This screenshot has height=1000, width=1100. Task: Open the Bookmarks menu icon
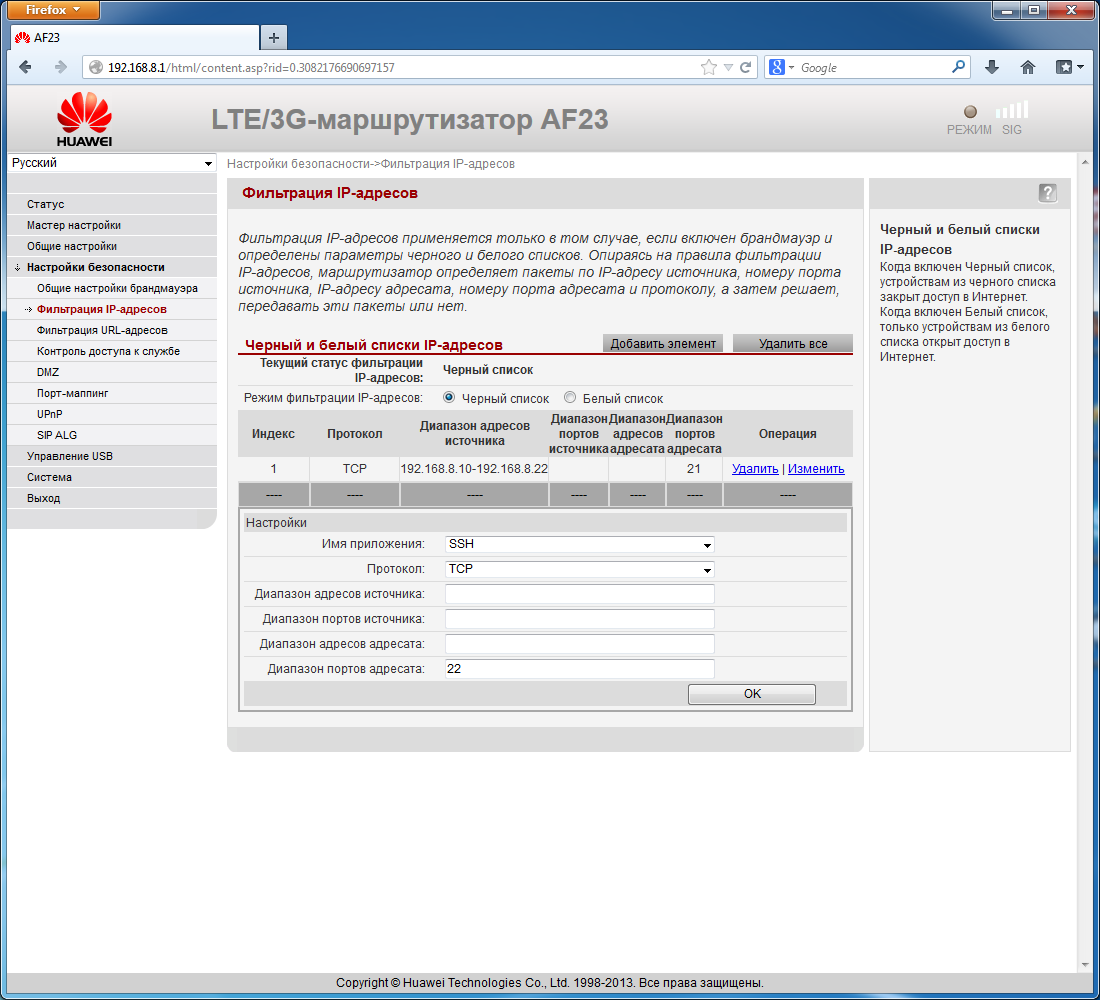[1069, 67]
